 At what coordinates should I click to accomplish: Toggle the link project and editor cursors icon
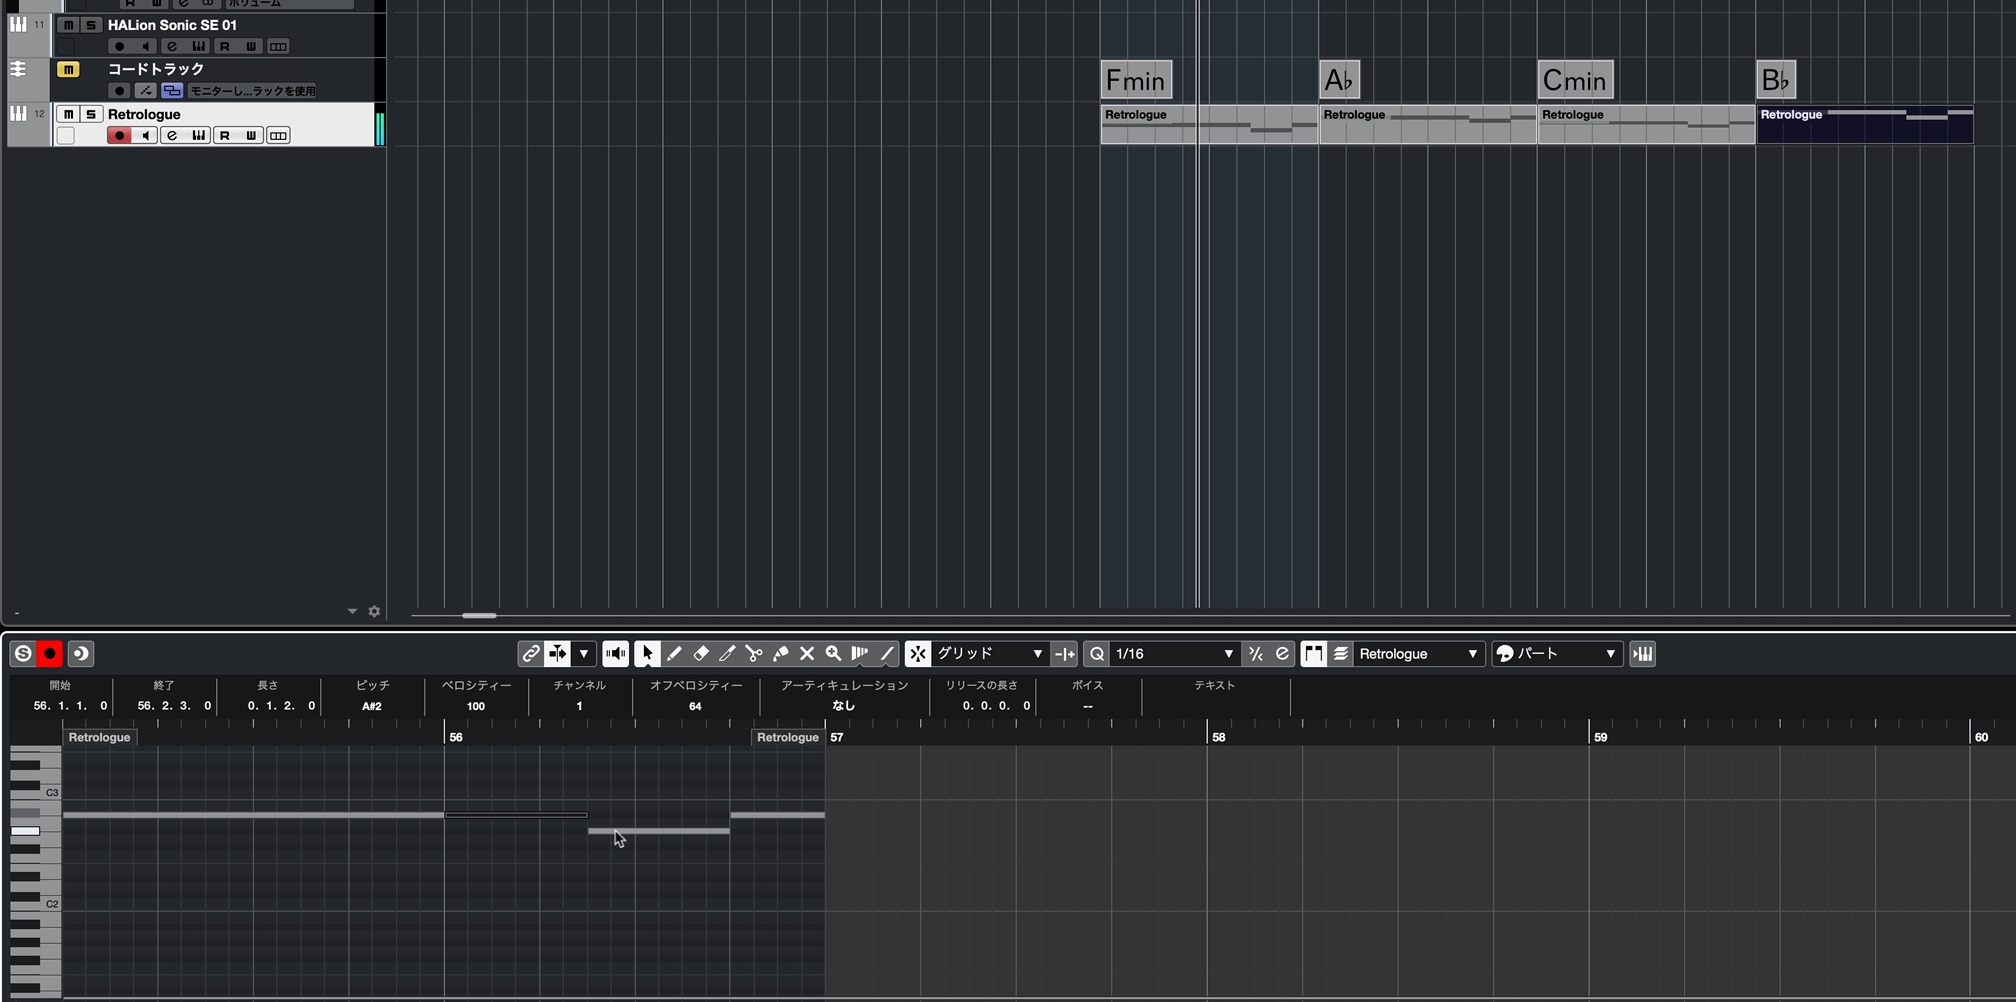[x=531, y=654]
